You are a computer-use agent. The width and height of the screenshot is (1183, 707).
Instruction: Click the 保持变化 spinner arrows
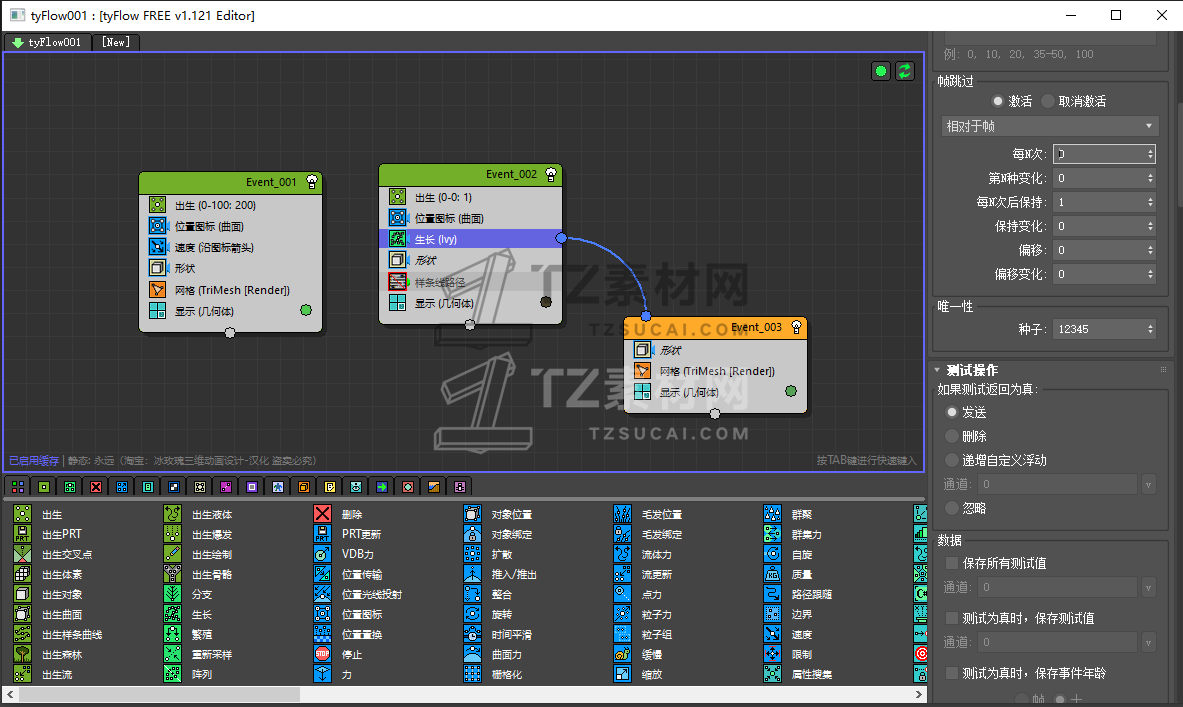[x=1151, y=226]
